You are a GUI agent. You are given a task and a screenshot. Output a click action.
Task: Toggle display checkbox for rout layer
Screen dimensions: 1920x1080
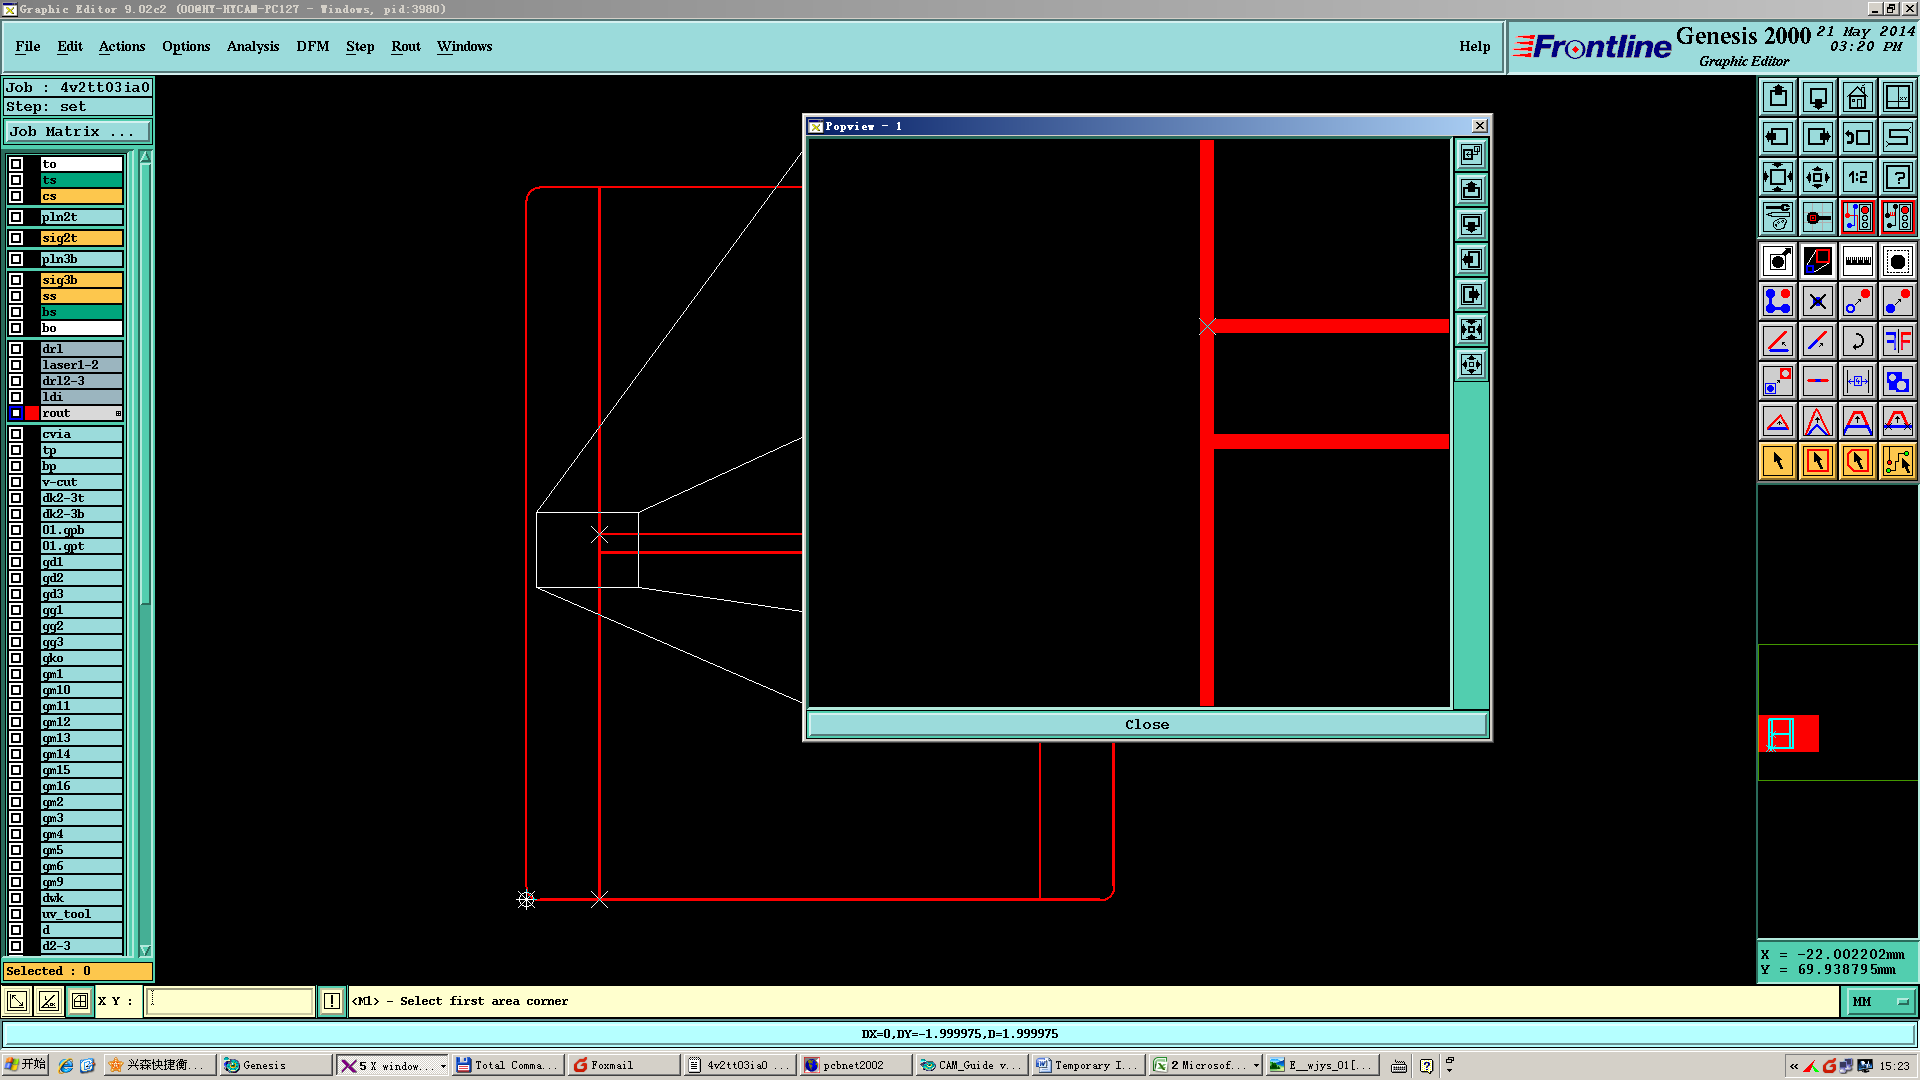pyautogui.click(x=16, y=413)
